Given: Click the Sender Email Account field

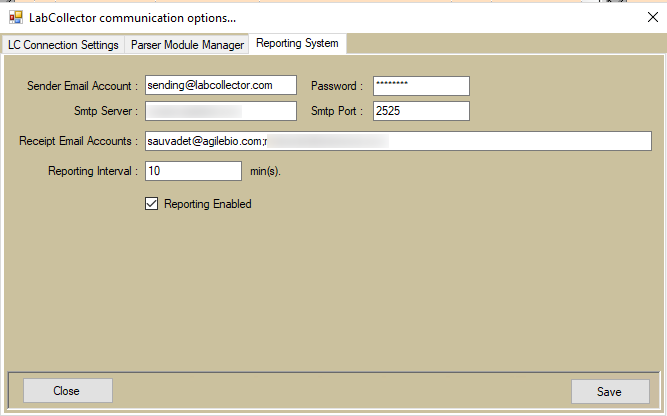Looking at the screenshot, I should (221, 85).
